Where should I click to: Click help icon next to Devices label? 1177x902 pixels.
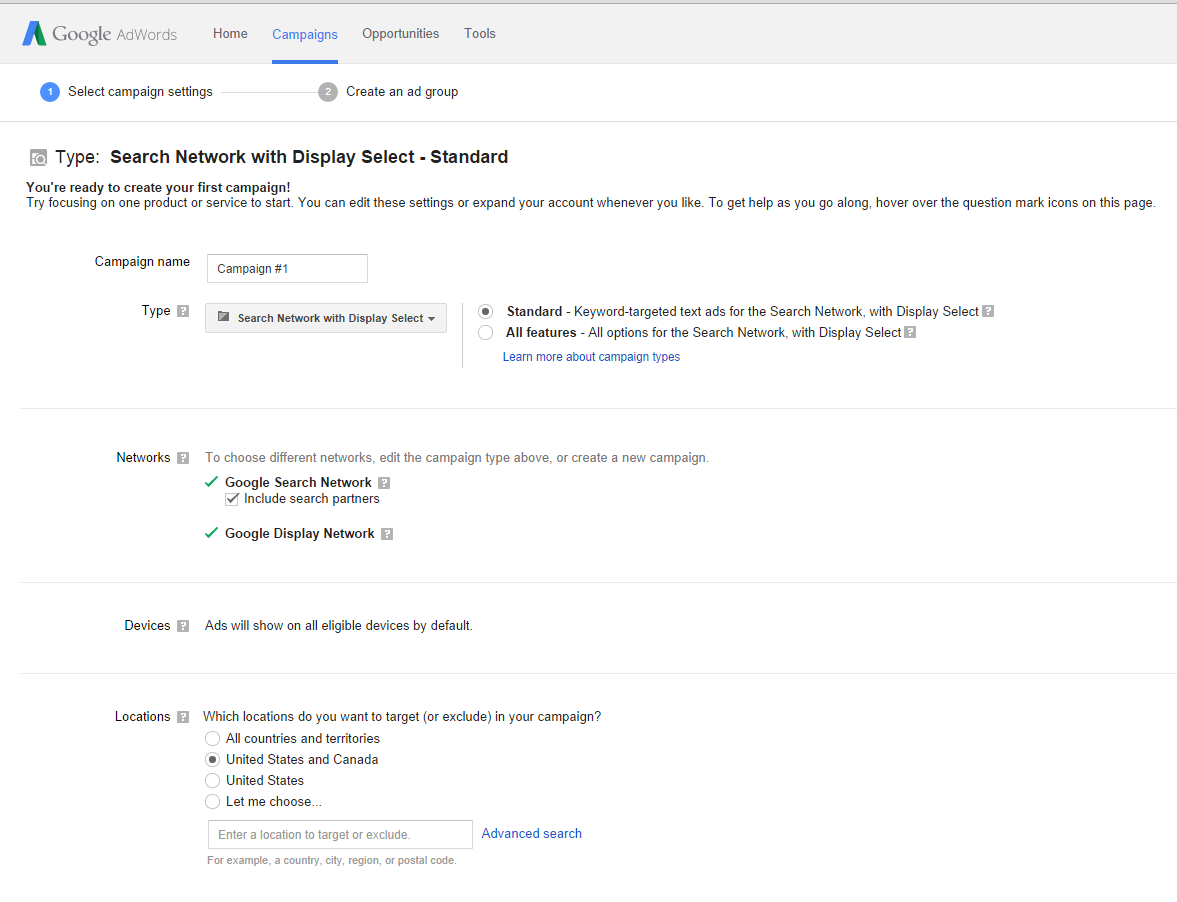pos(183,626)
